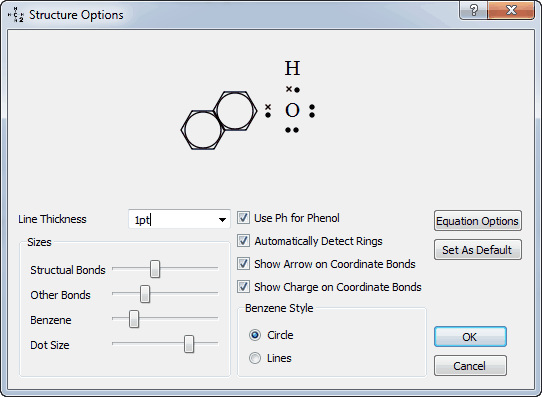Select the Circle benzene style
The height and width of the screenshot is (397, 542).
255,335
